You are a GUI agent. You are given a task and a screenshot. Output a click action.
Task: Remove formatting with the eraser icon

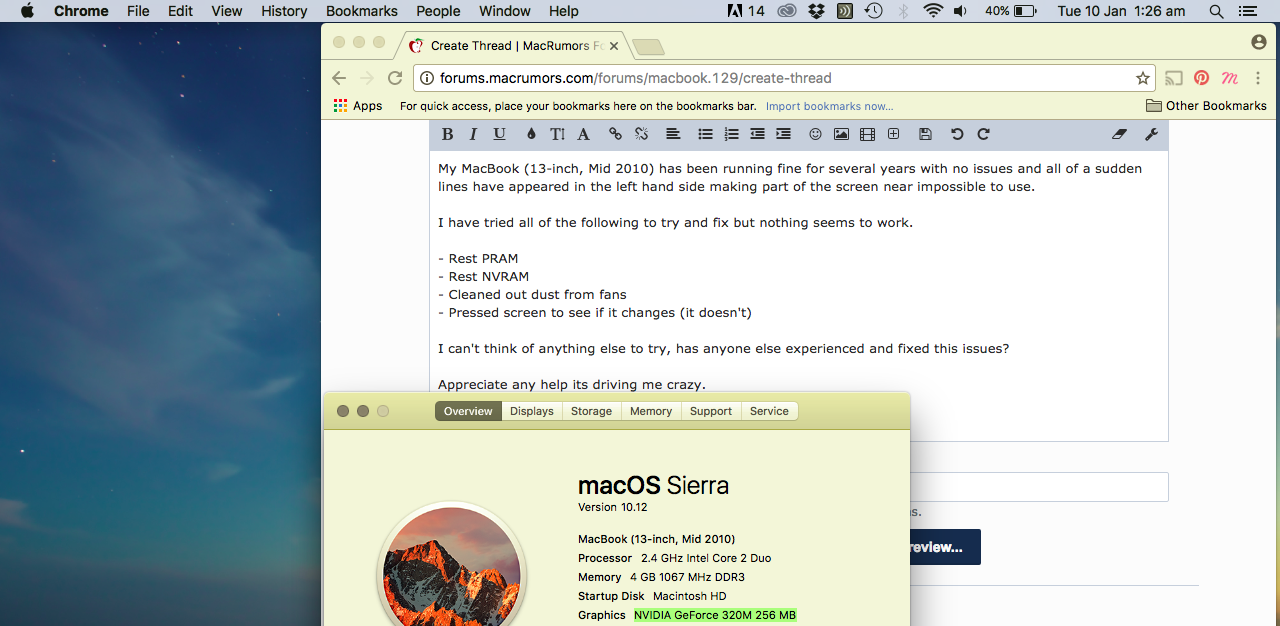(x=1119, y=134)
